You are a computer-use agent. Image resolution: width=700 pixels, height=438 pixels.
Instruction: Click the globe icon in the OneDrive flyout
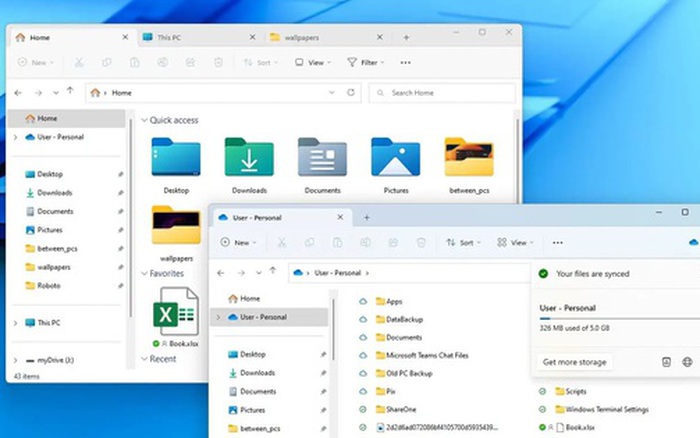coord(687,362)
